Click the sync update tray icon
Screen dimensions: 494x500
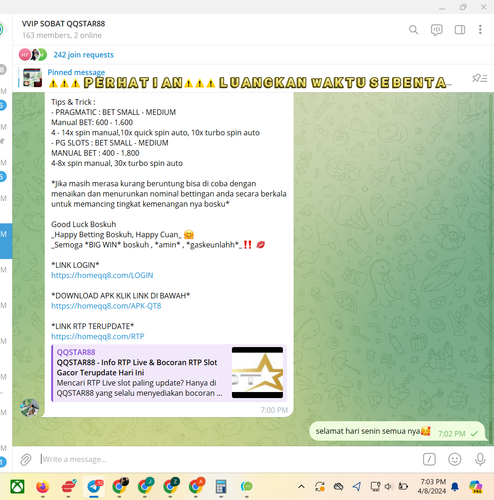point(320,487)
